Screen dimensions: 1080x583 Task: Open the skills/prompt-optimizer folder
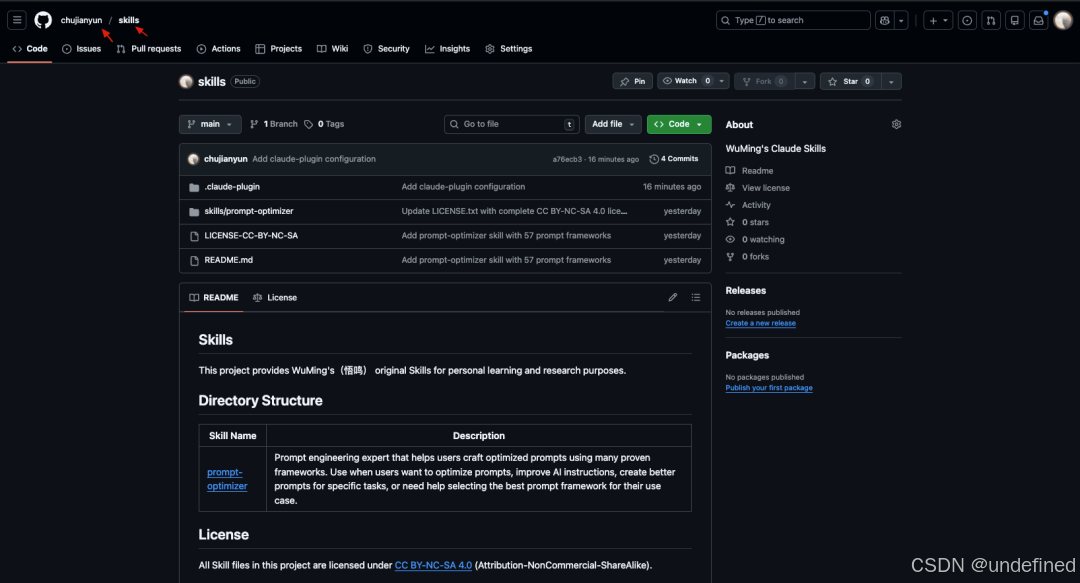pyautogui.click(x=249, y=211)
